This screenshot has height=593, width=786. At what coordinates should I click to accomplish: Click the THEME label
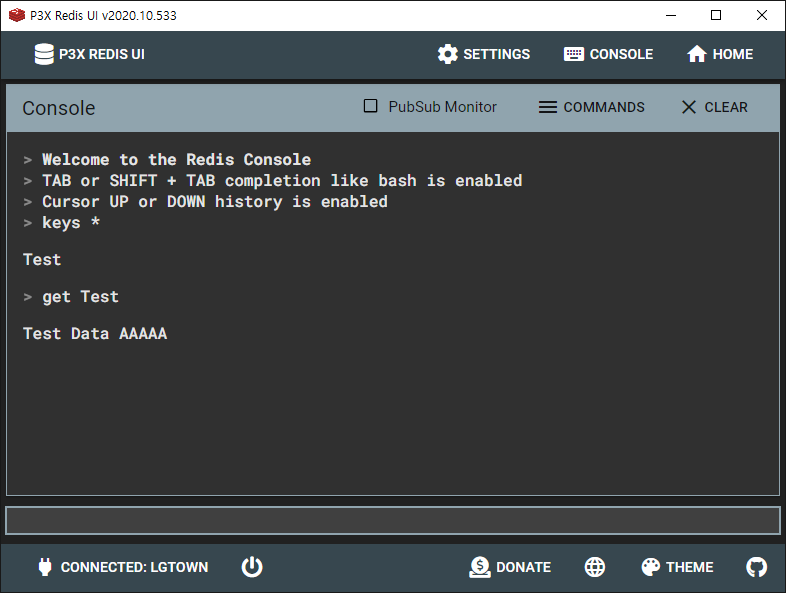pyautogui.click(x=689, y=567)
